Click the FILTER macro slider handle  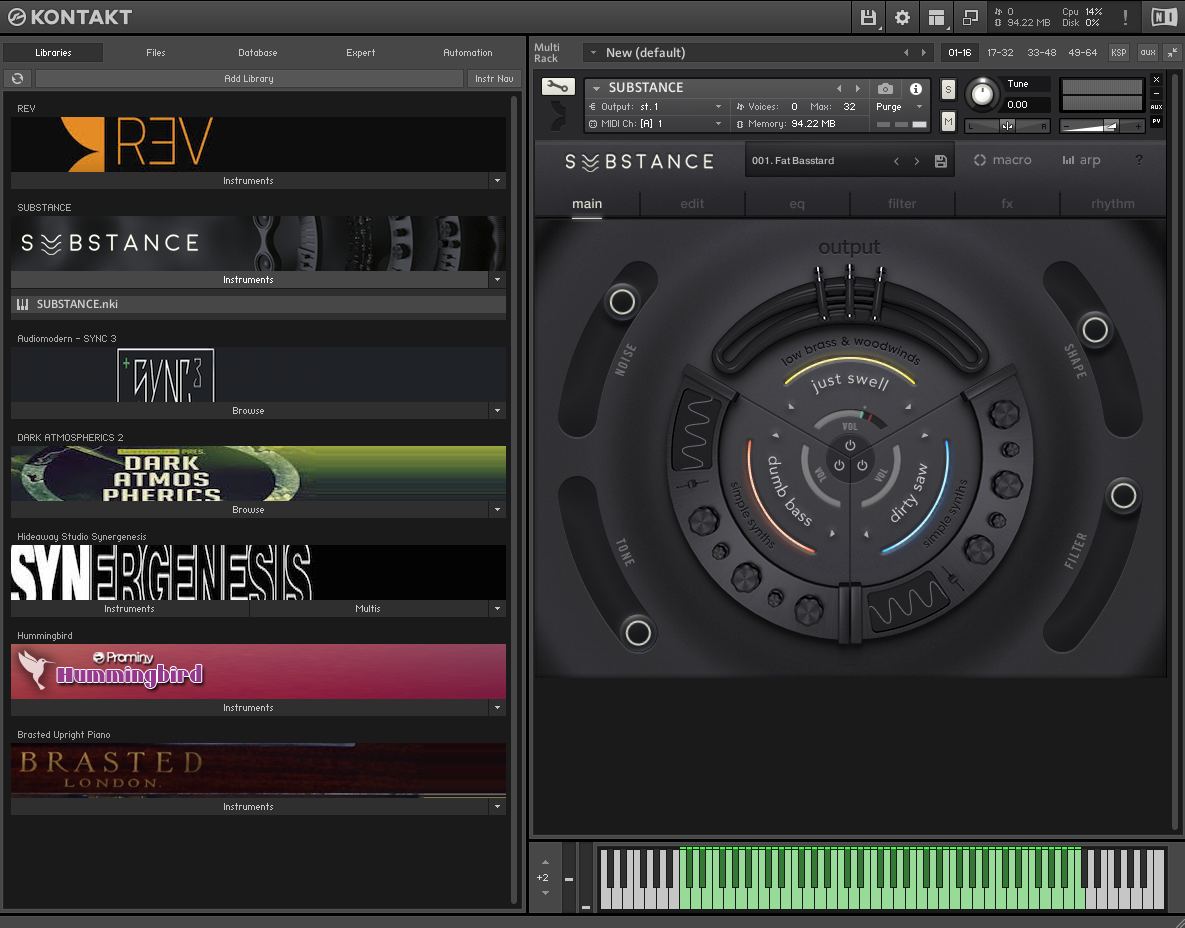[1123, 496]
